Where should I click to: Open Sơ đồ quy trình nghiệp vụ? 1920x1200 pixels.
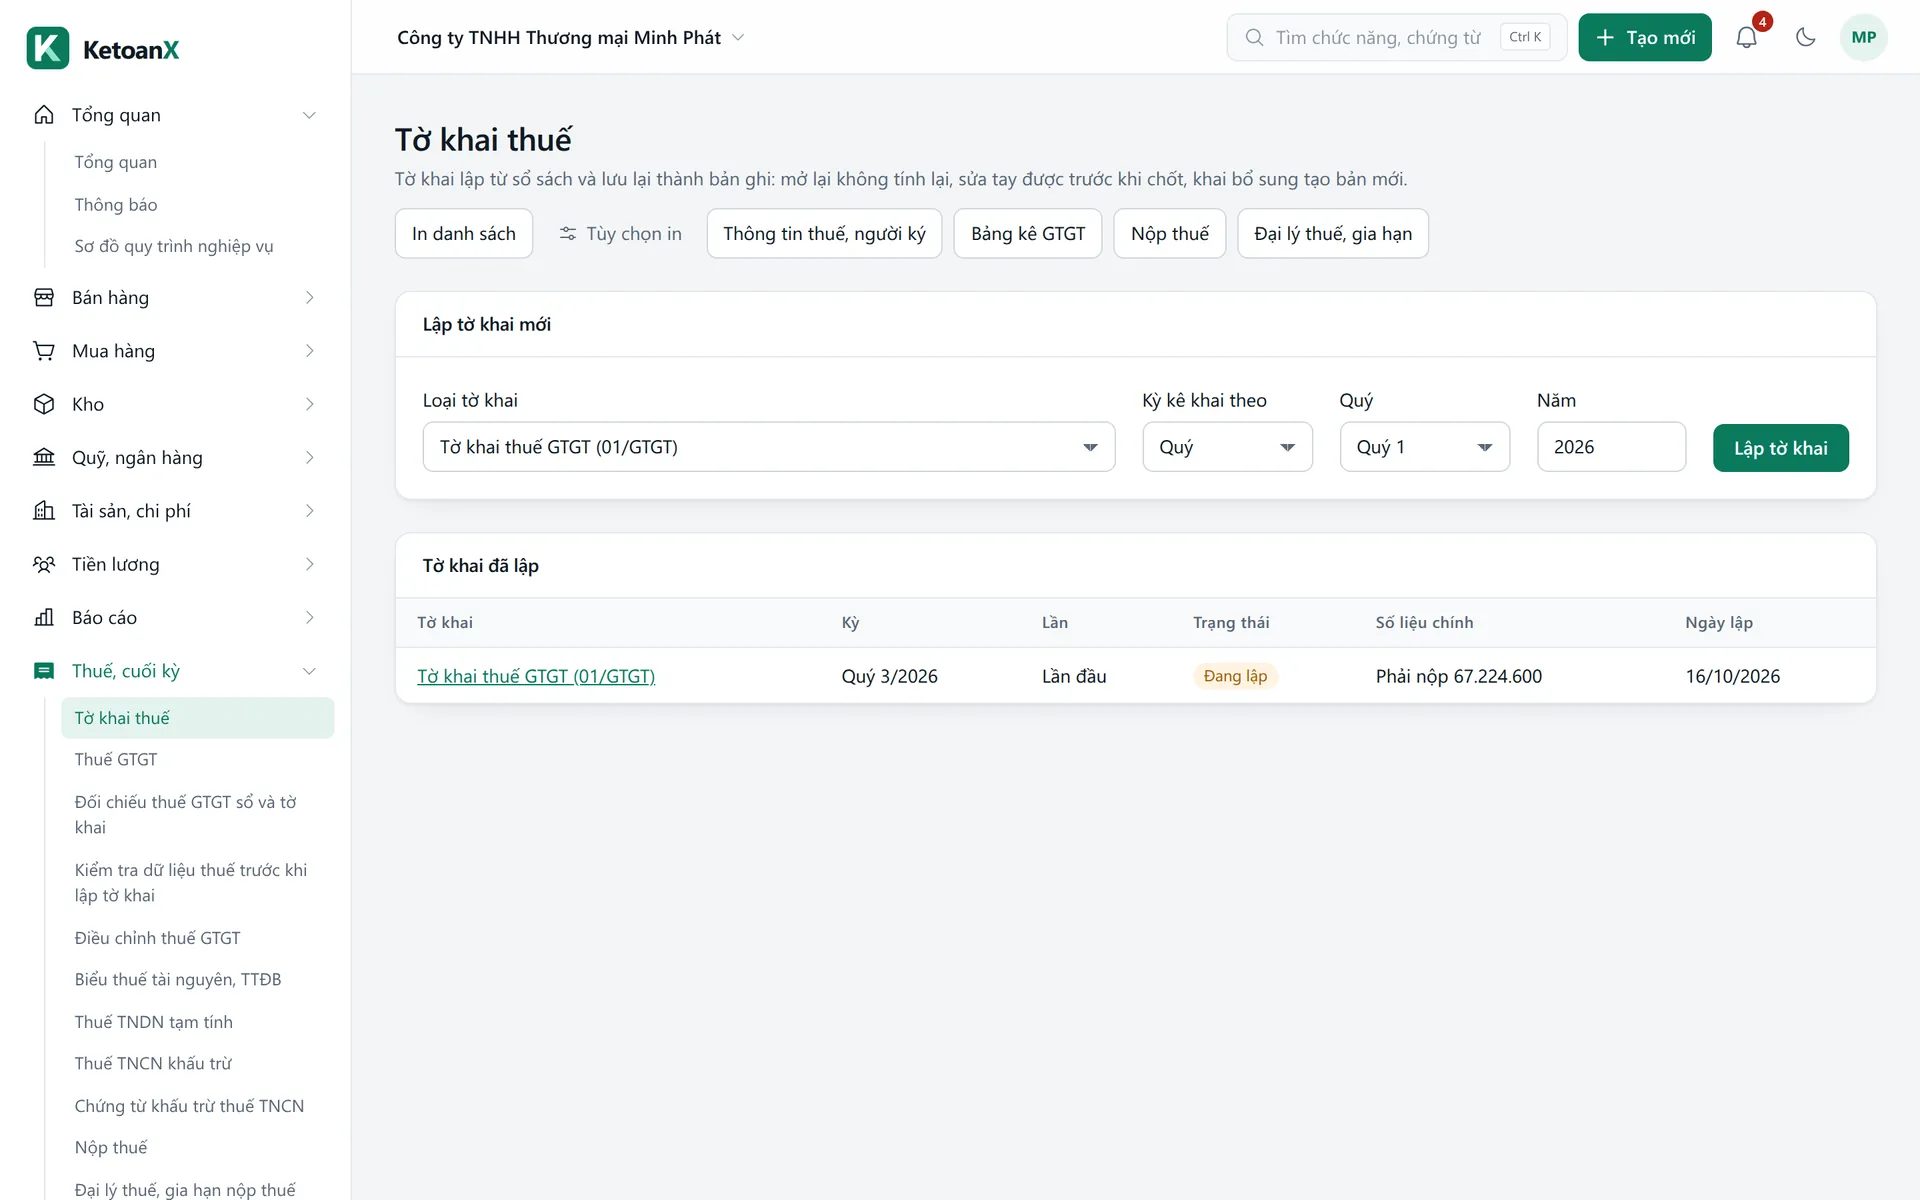point(197,246)
